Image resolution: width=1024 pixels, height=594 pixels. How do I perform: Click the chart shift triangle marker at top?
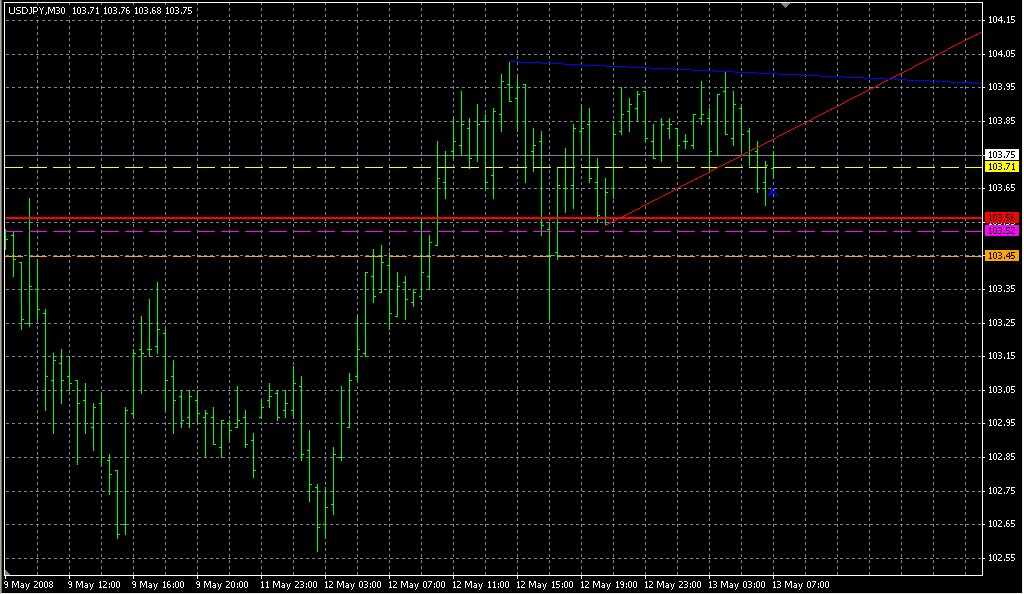[x=786, y=6]
